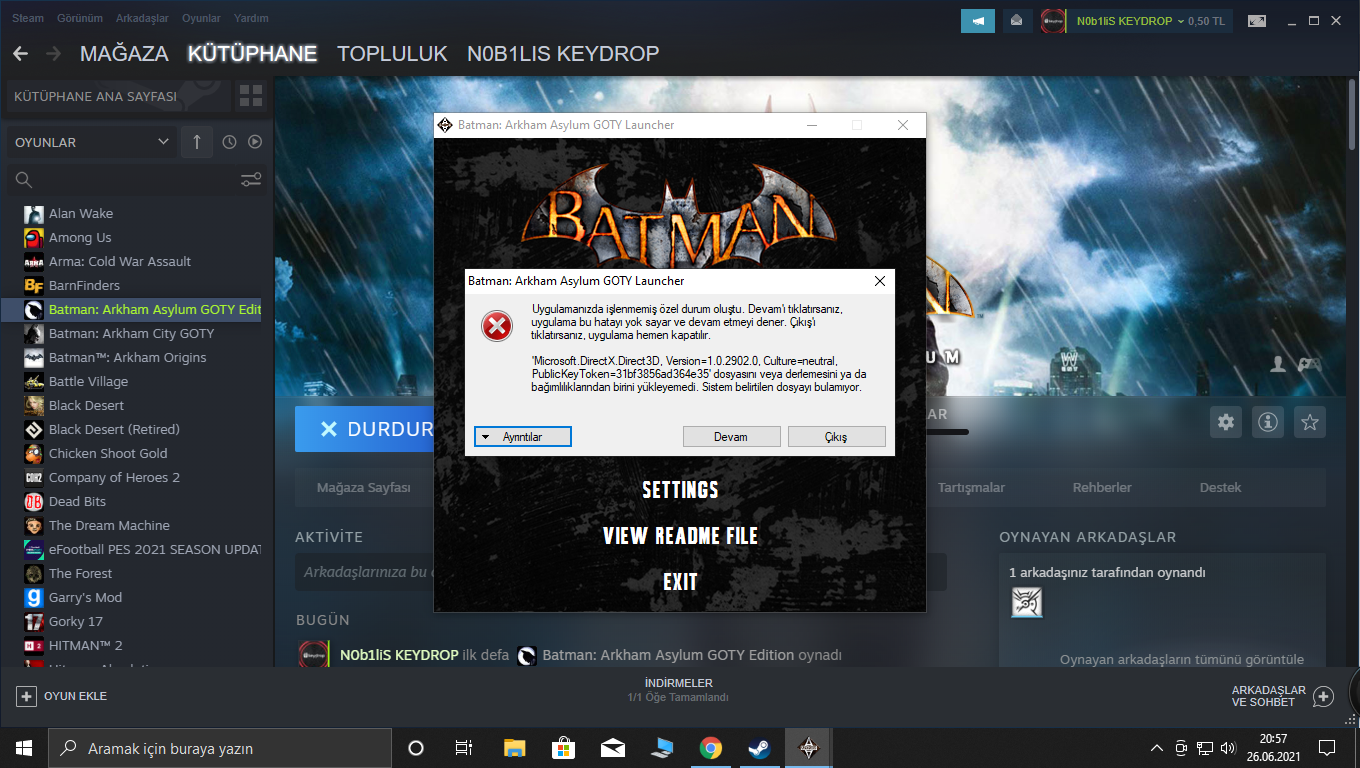This screenshot has height=768, width=1360.
Task: Add Batman to favorites with star icon
Action: pos(1310,422)
